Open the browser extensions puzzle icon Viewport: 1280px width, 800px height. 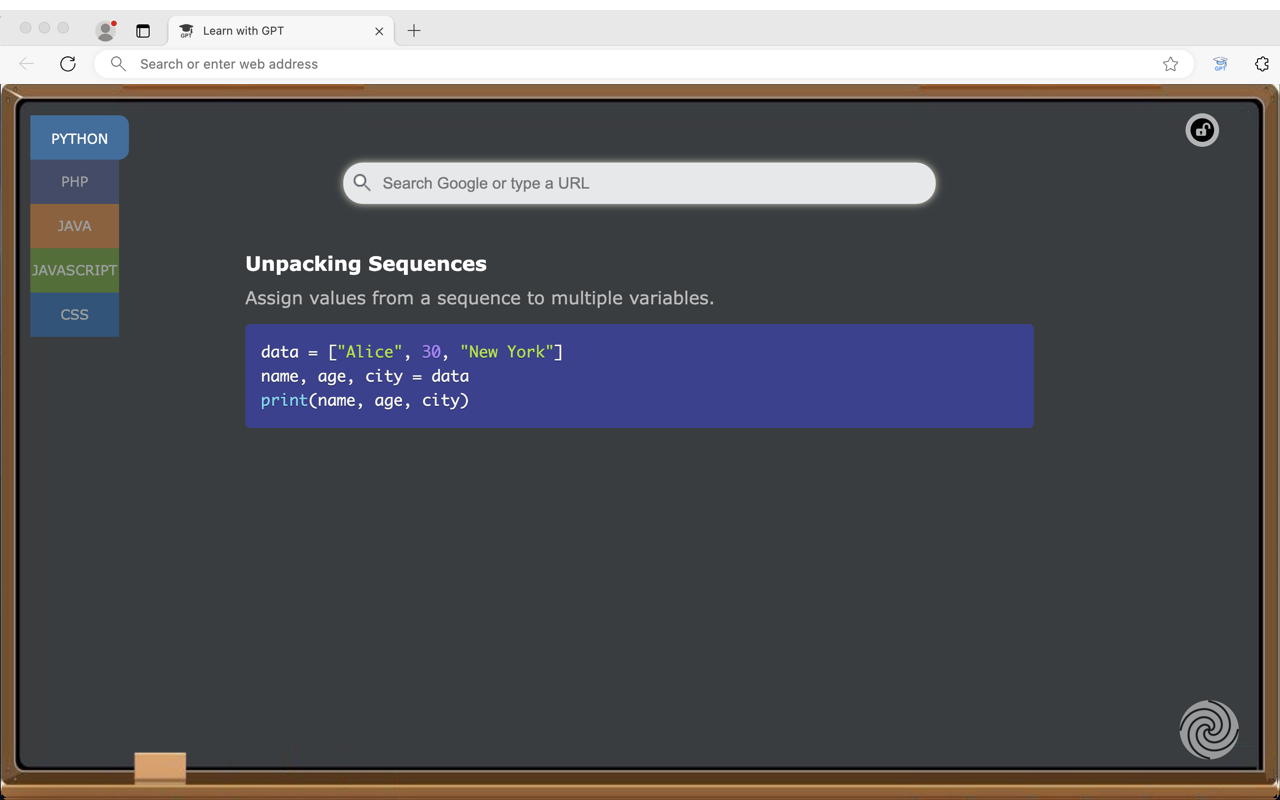[x=1262, y=64]
